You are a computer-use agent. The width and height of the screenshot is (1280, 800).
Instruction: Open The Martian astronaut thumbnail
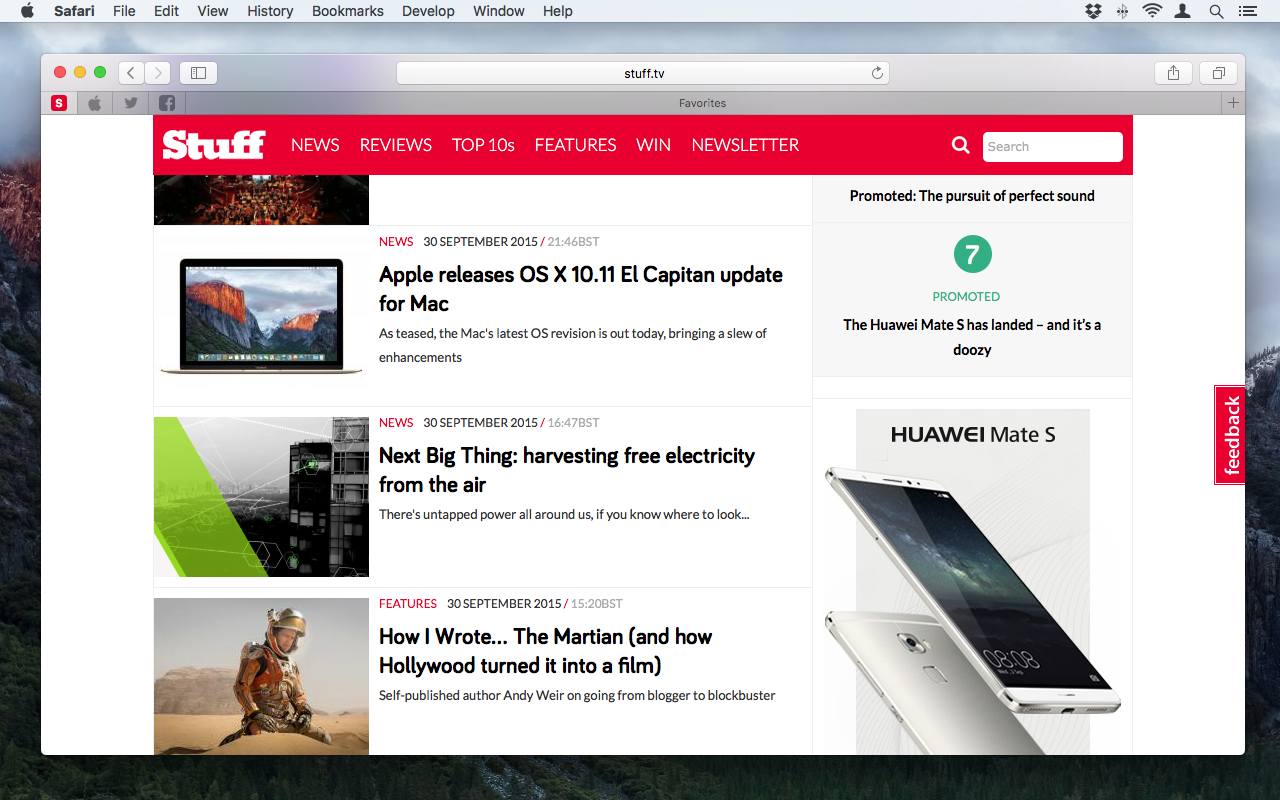[261, 676]
